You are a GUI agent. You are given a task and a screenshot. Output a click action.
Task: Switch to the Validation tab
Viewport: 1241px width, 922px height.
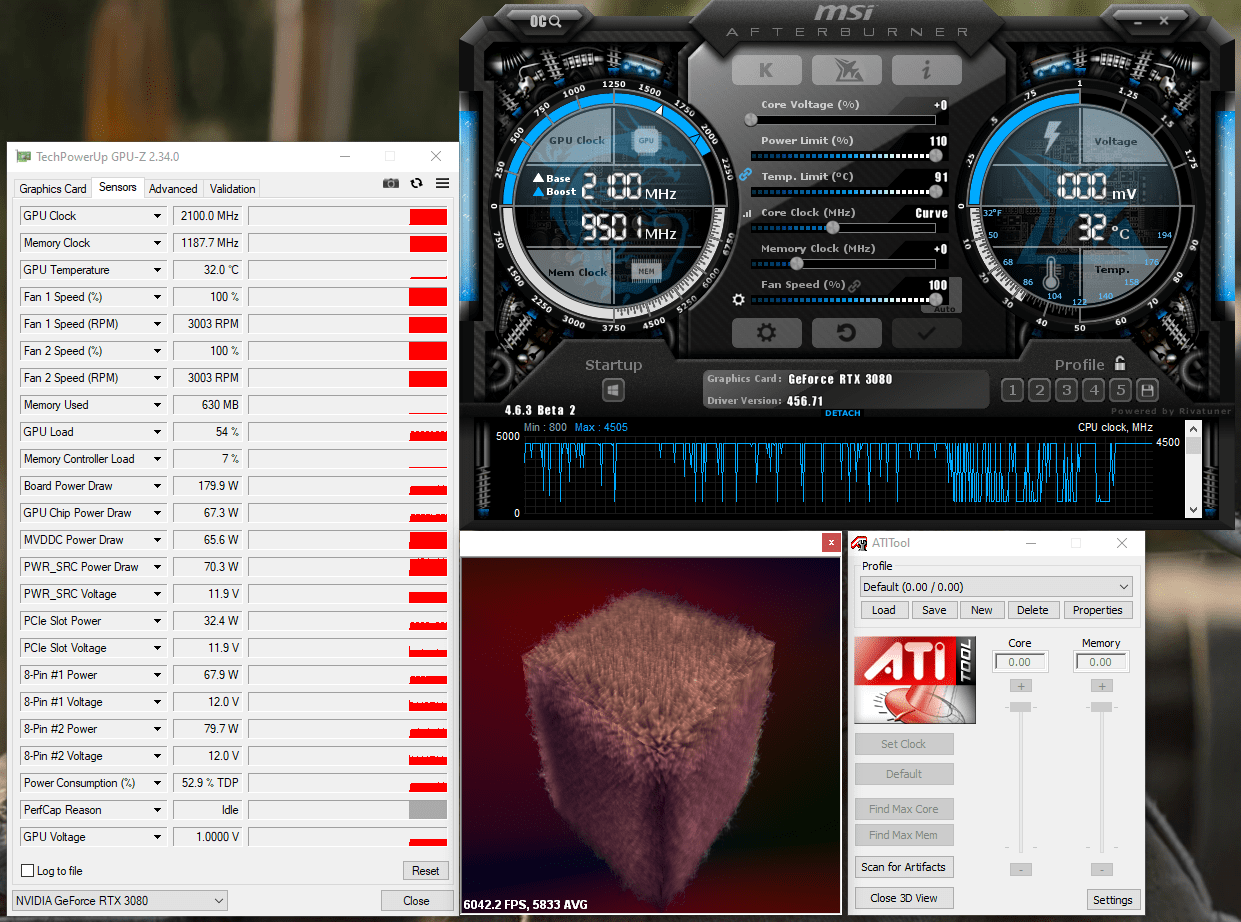[x=233, y=189]
